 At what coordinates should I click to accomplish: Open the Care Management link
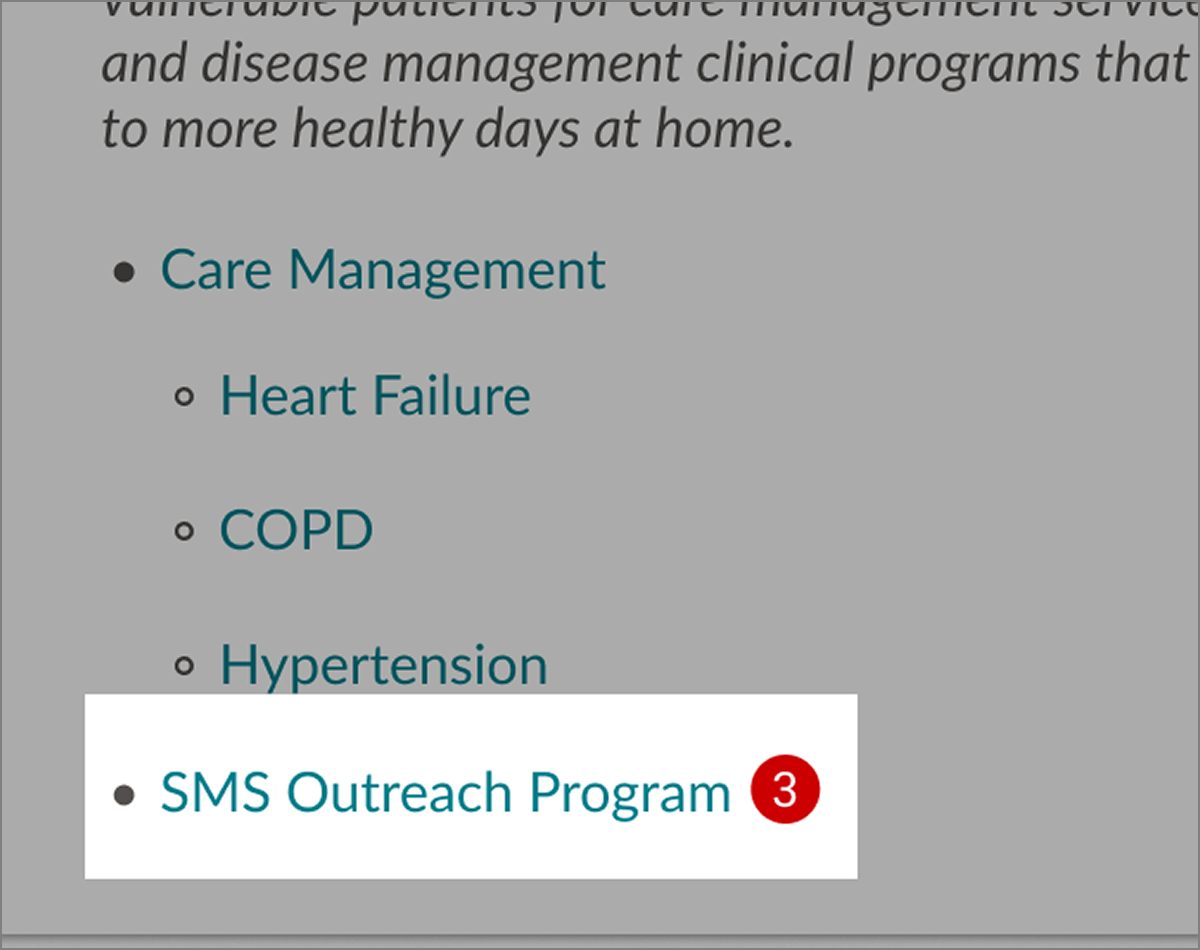[x=382, y=270]
